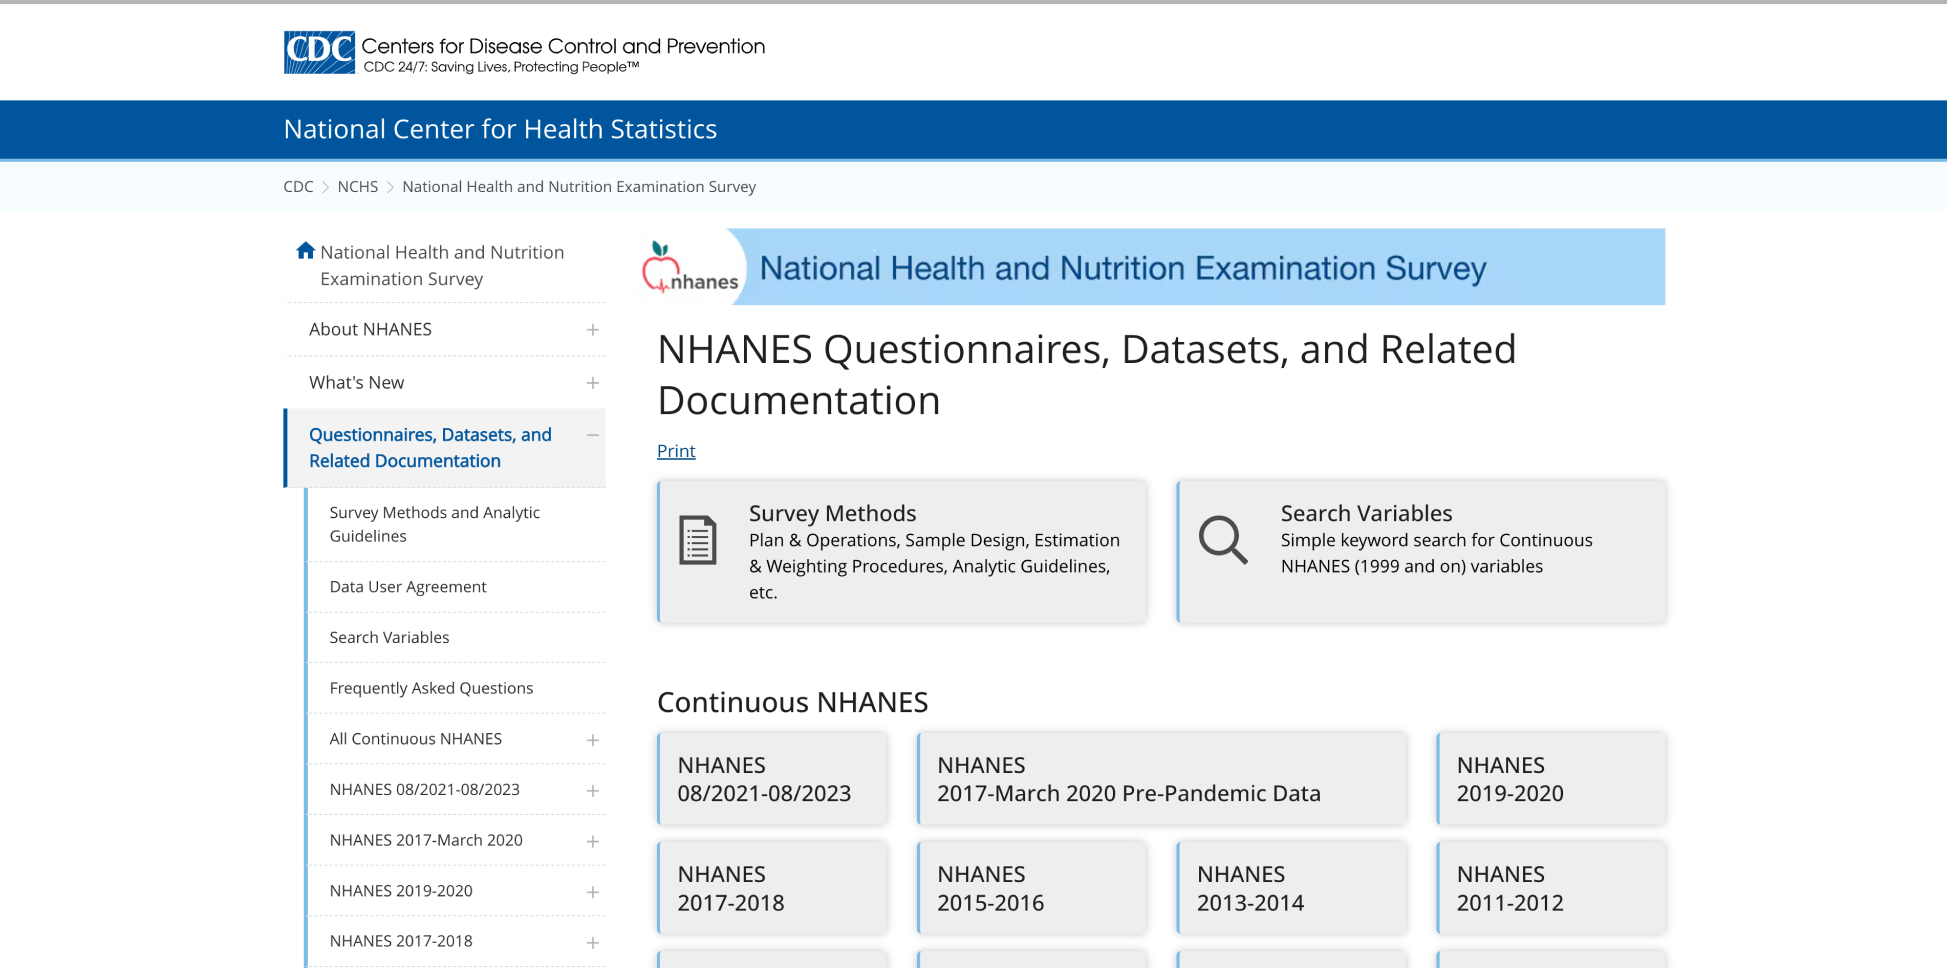Collapse Questionnaires, Datasets section with minus icon
This screenshot has width=1947, height=968.
(x=593, y=435)
